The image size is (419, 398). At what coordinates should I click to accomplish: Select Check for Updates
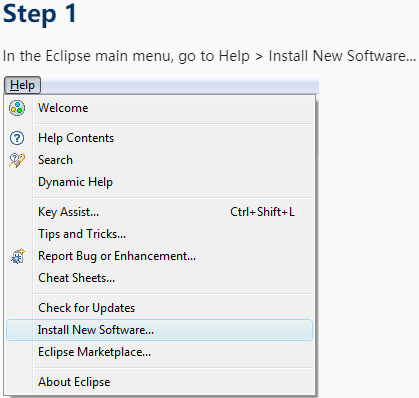[160, 308]
